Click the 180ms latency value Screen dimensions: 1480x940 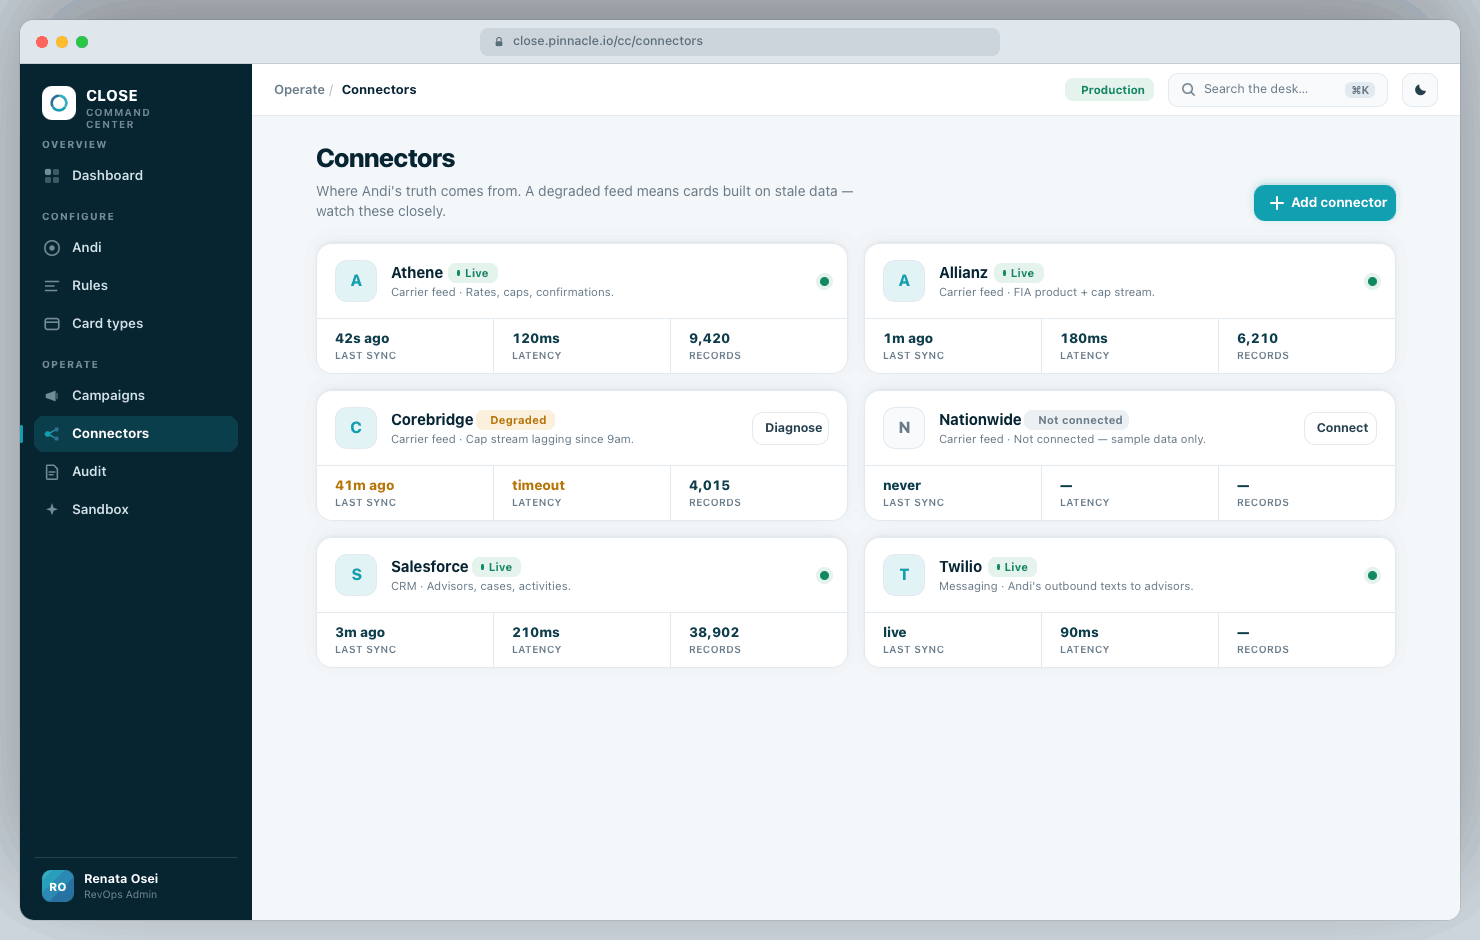[1084, 339]
